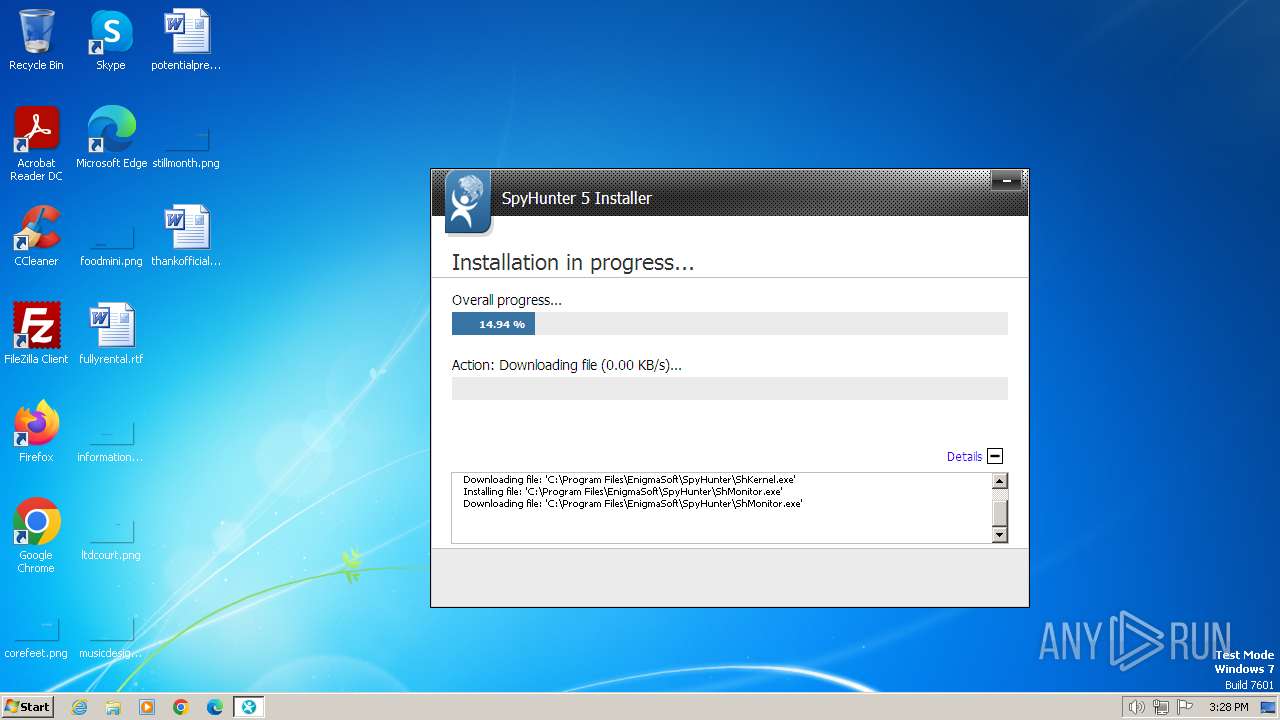Image resolution: width=1280 pixels, height=720 pixels.
Task: Launch FileZilla Client shortcut
Action: click(x=36, y=333)
